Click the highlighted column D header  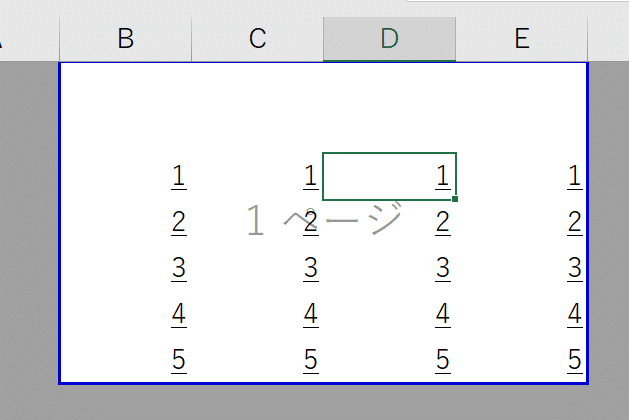click(389, 39)
